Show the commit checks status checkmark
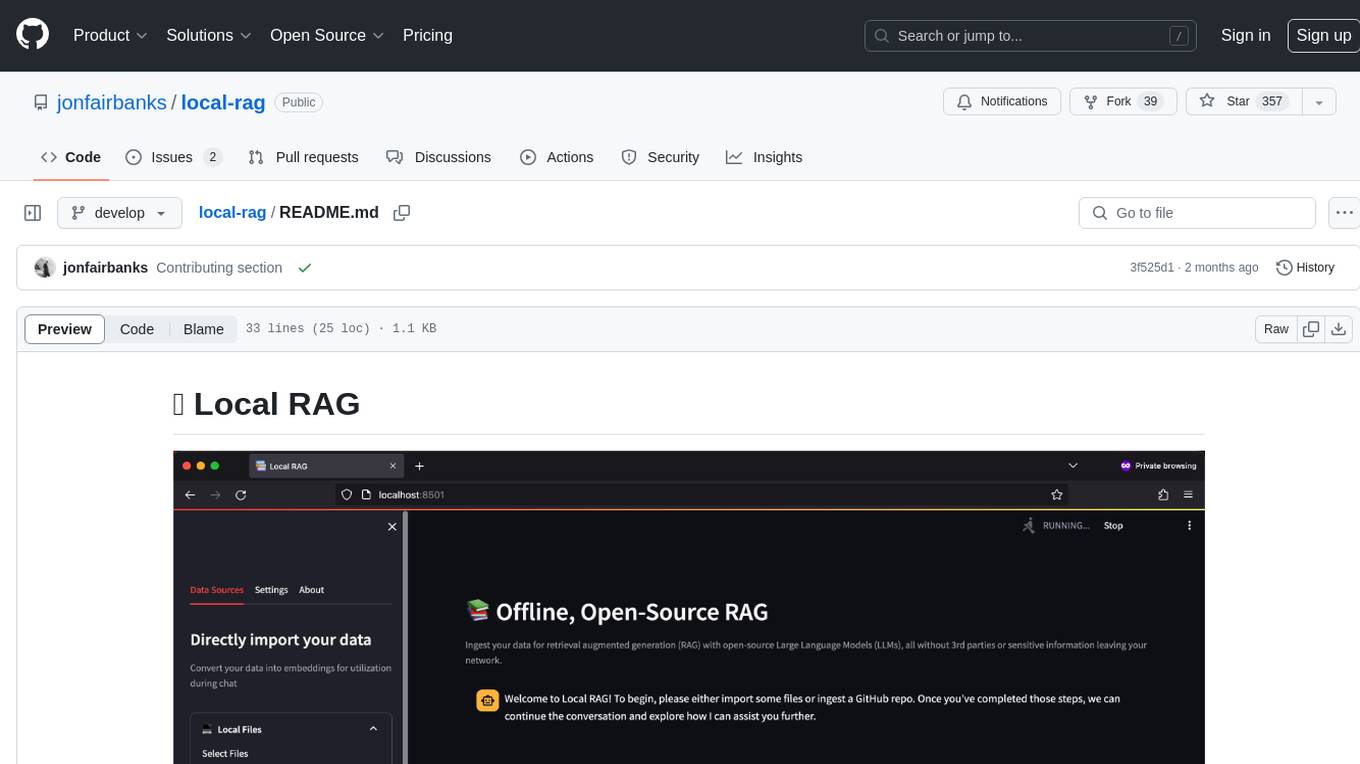Image resolution: width=1360 pixels, height=764 pixels. point(305,268)
